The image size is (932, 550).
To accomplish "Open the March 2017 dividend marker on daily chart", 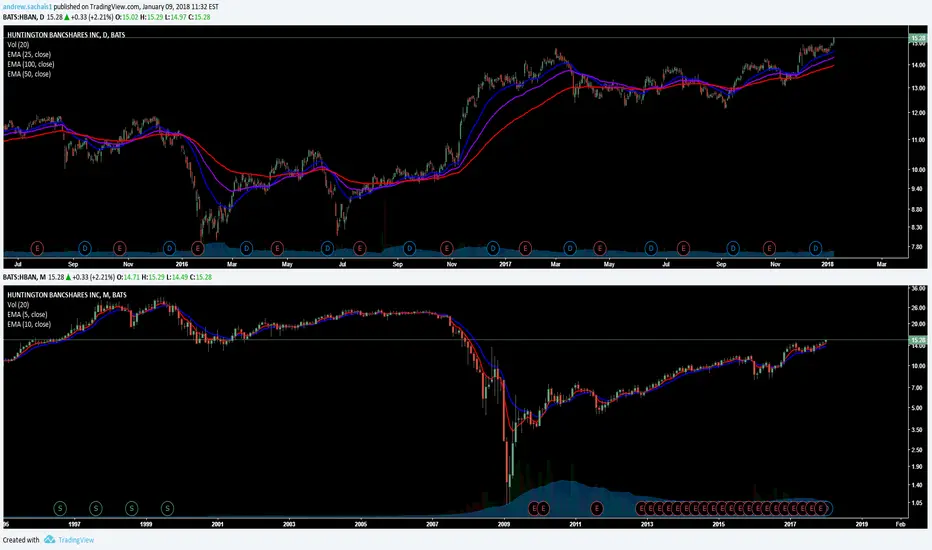I will [x=570, y=248].
